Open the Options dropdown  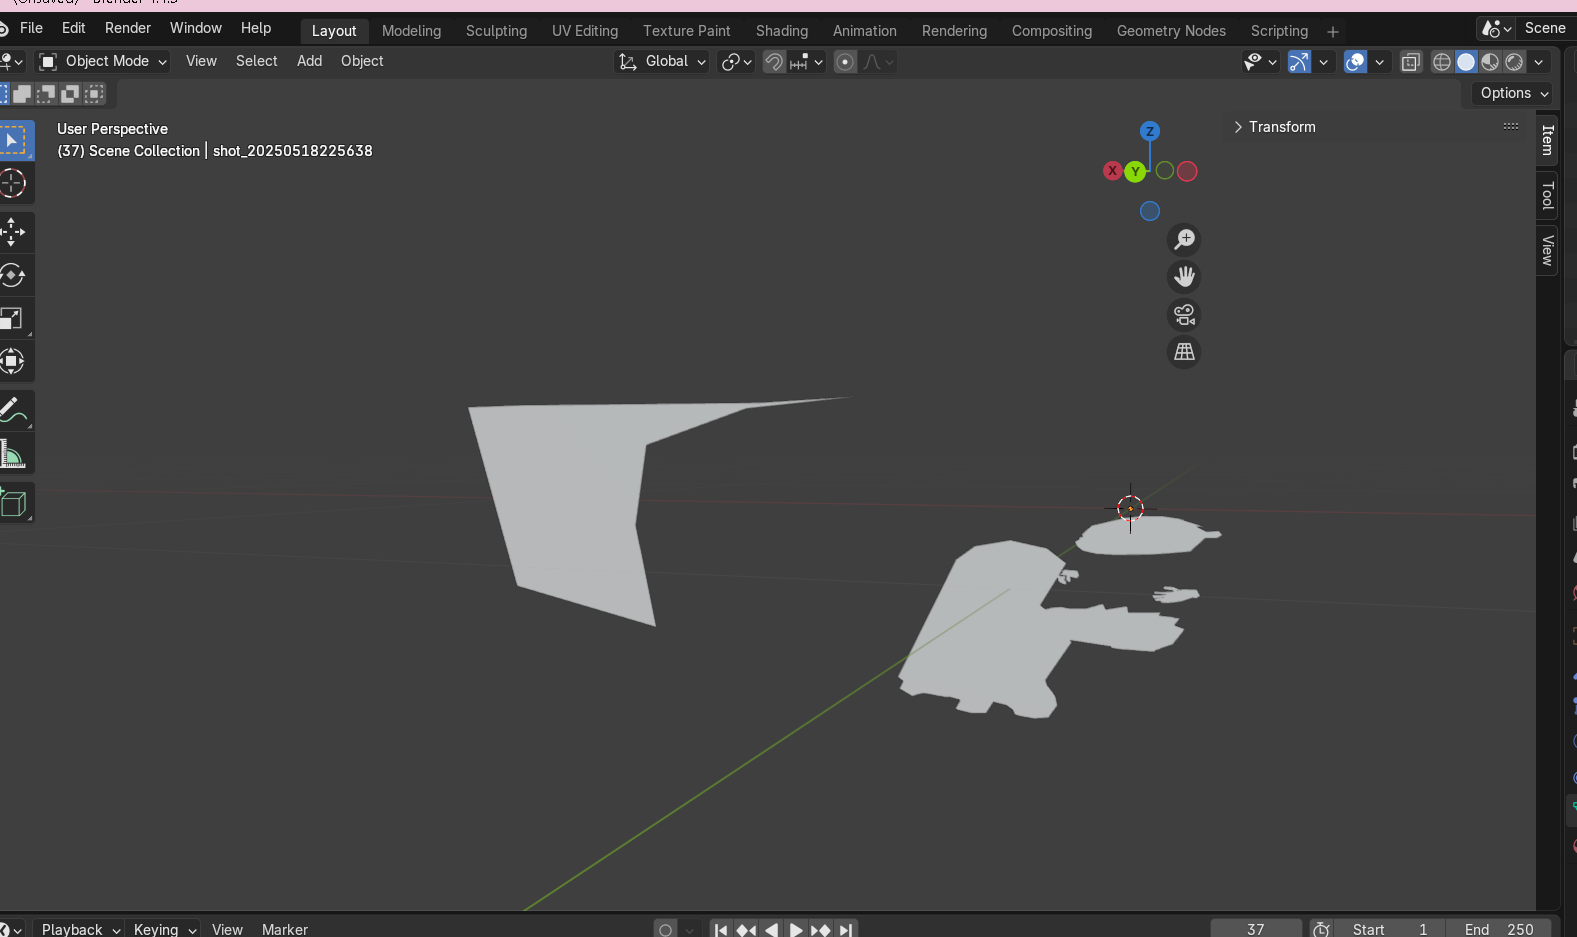click(x=1514, y=93)
